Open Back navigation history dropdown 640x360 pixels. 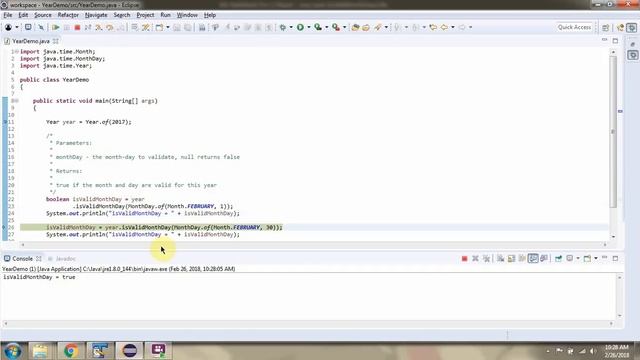point(453,27)
